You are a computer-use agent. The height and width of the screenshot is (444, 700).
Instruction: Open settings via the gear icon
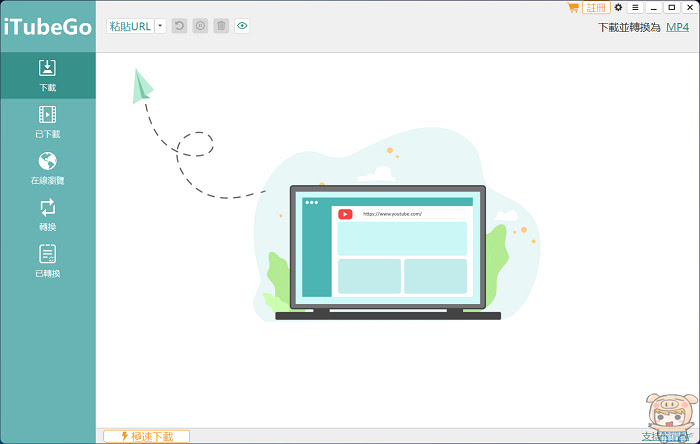618,8
